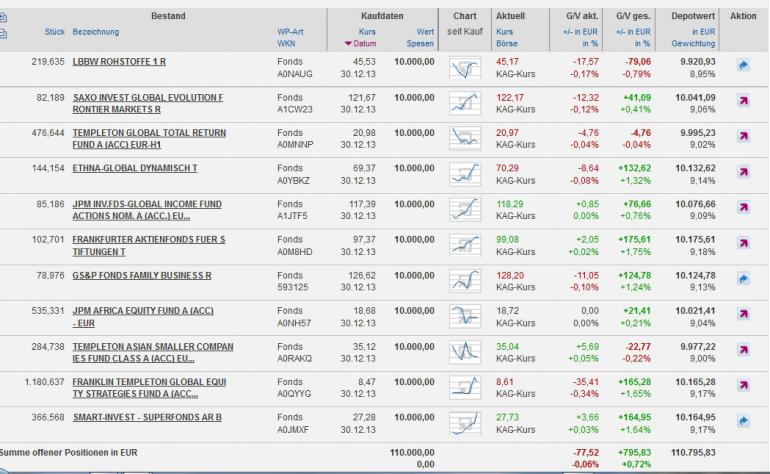Sort the table by Bezeichnung
This screenshot has height=474, width=770.
95,32
